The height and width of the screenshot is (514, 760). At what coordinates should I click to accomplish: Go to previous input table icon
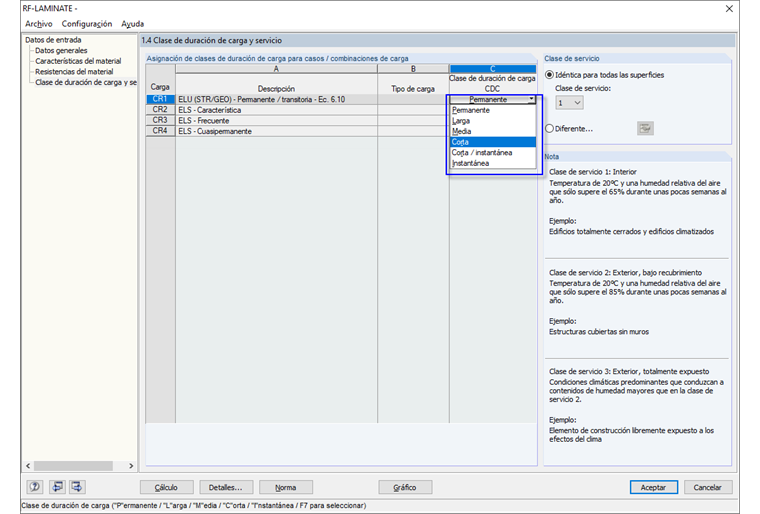(57, 487)
